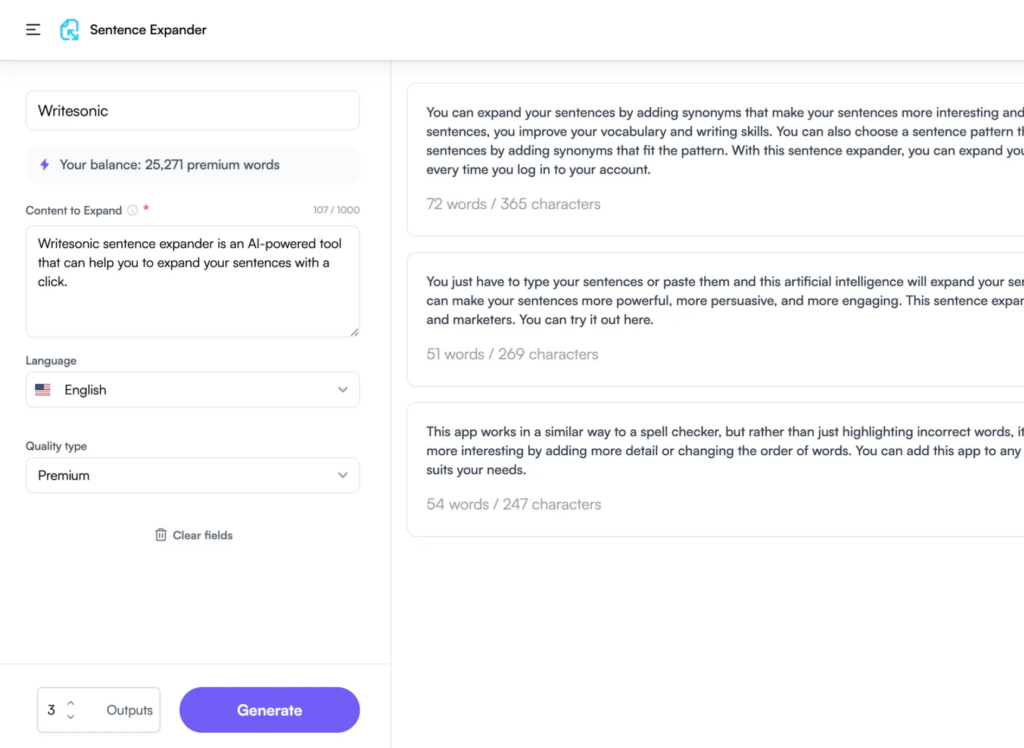Screen dimensions: 1024x748
Task: Click the chevron on the Quality type selector
Action: pos(343,475)
